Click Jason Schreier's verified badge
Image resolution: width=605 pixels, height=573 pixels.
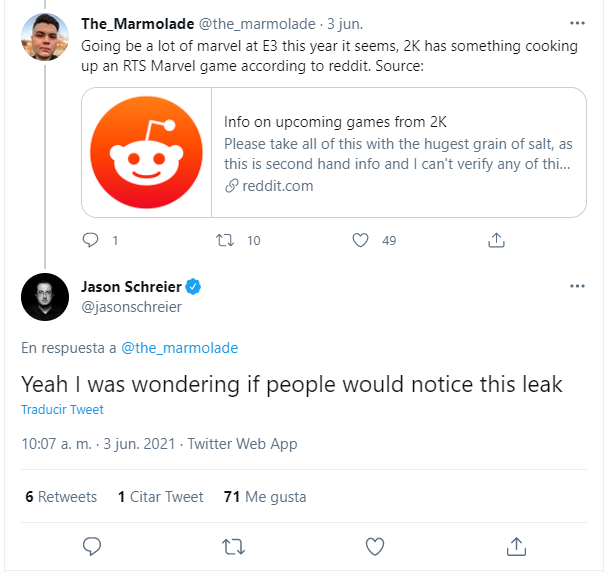pos(193,287)
